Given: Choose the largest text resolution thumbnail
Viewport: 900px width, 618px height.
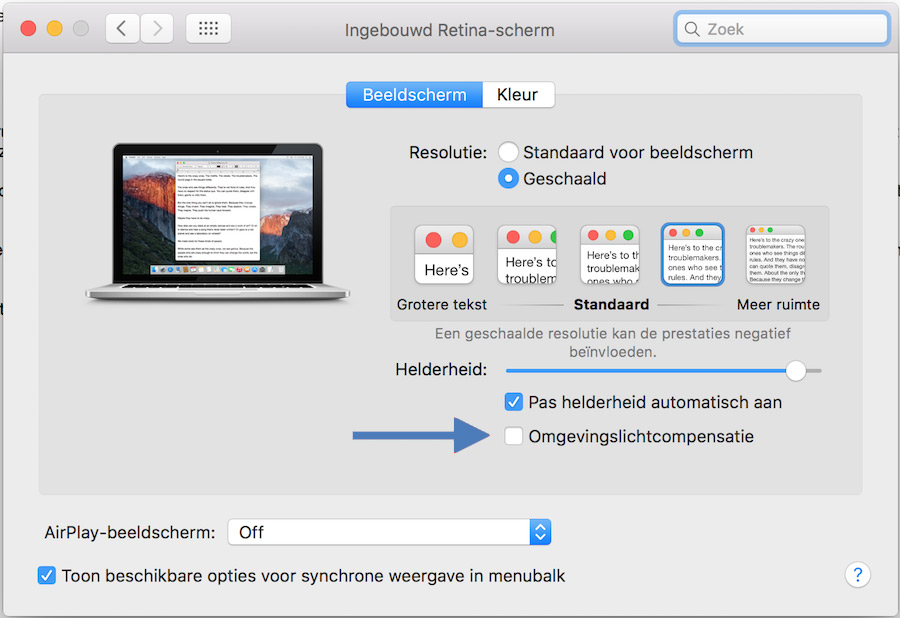Looking at the screenshot, I should point(444,255).
